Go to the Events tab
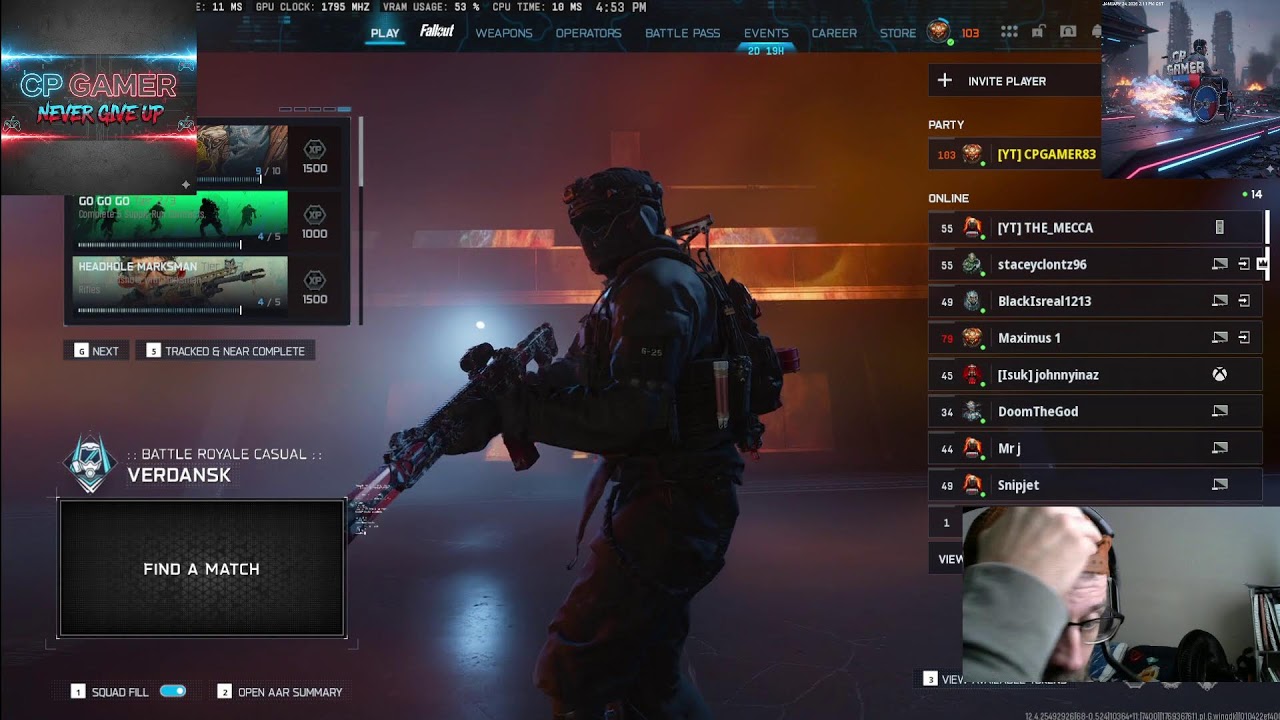The width and height of the screenshot is (1280, 720). pyautogui.click(x=766, y=33)
